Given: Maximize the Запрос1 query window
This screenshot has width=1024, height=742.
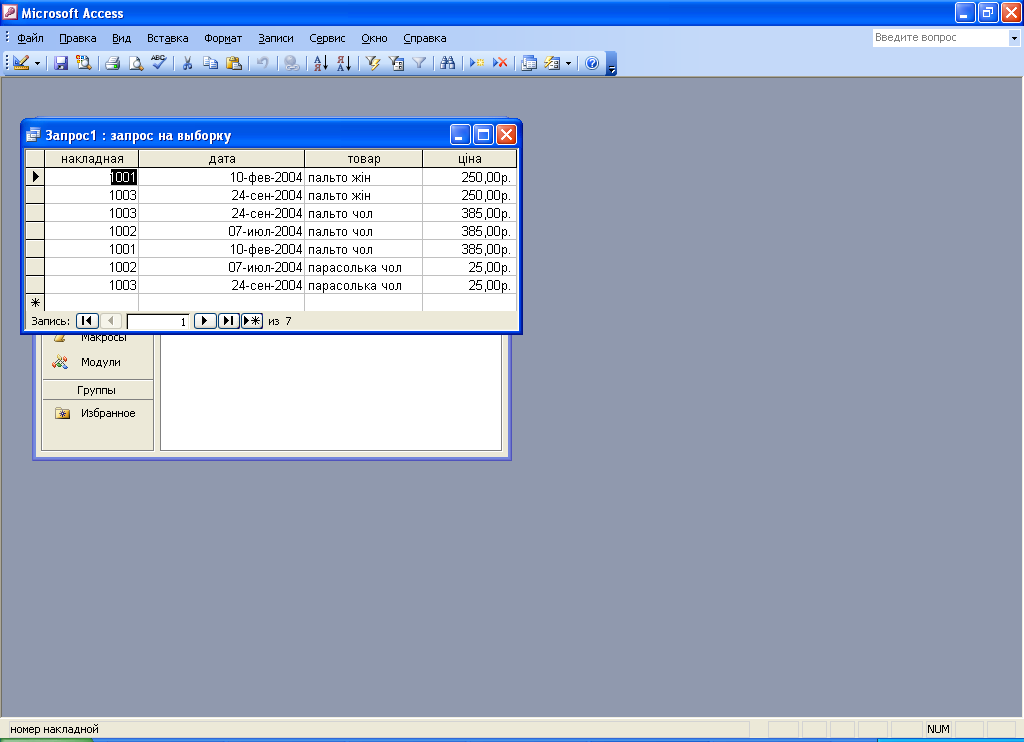Looking at the screenshot, I should [483, 135].
